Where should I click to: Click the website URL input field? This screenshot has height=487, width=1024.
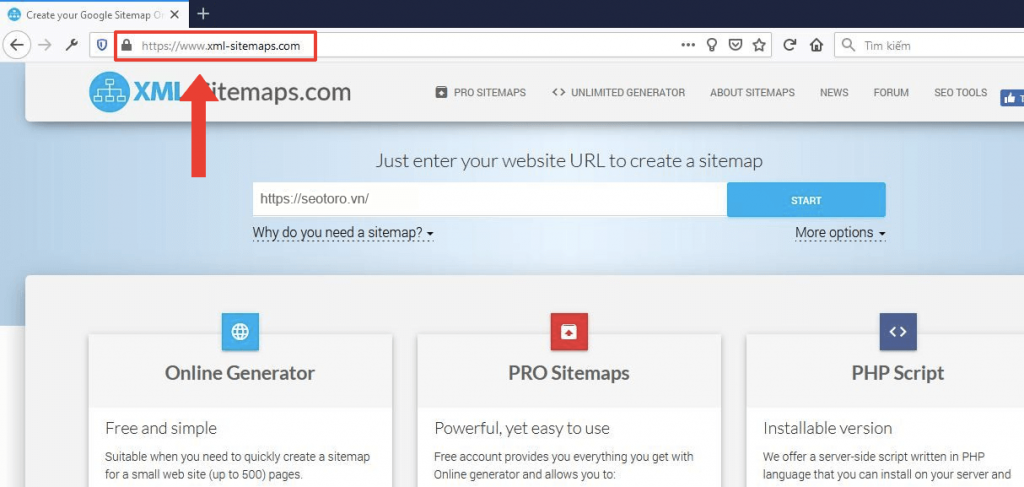[490, 199]
